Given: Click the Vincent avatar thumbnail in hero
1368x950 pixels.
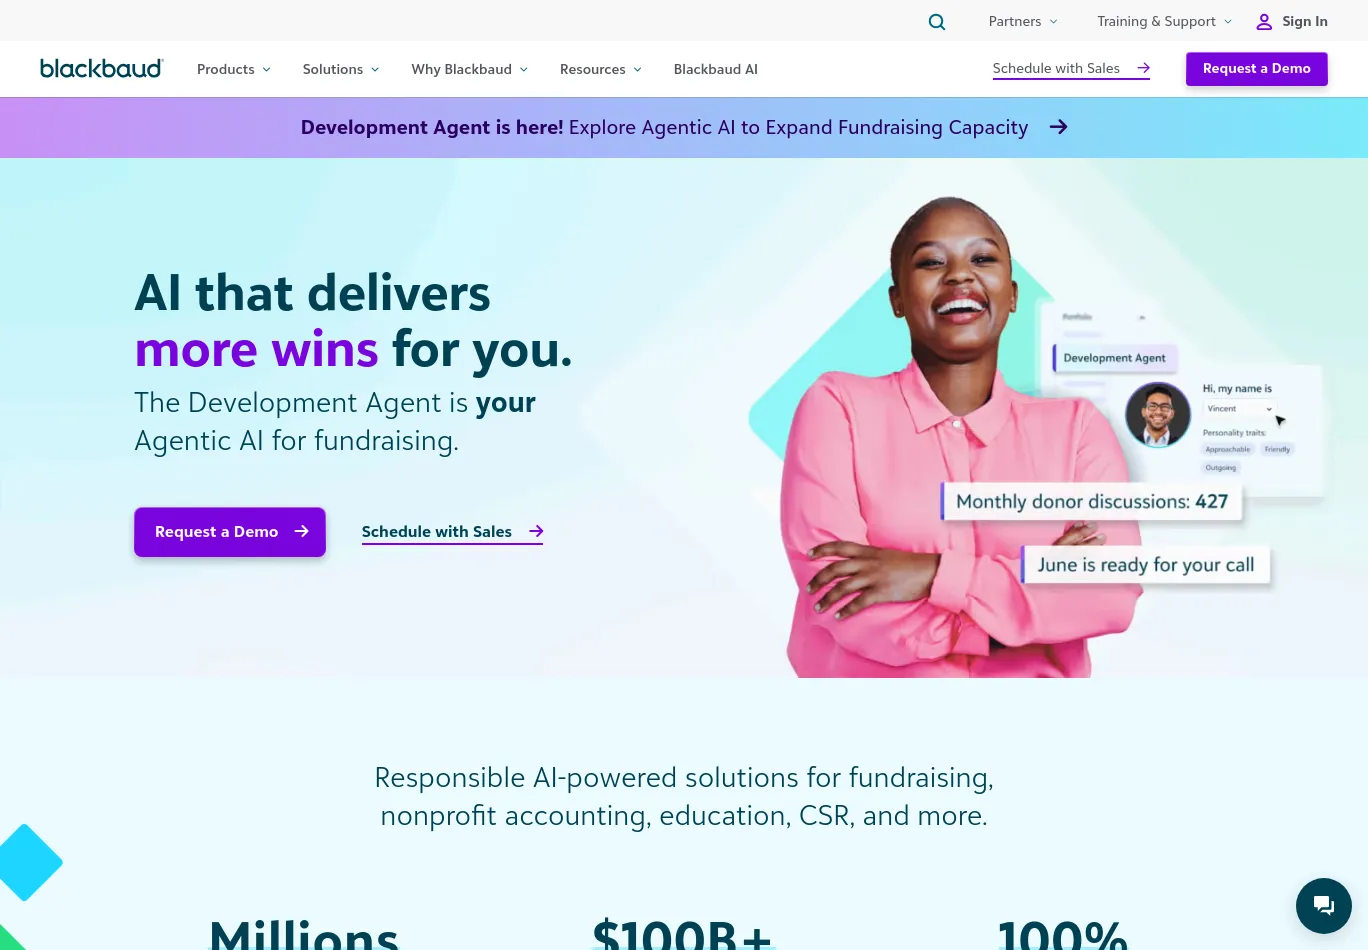Looking at the screenshot, I should [1158, 413].
